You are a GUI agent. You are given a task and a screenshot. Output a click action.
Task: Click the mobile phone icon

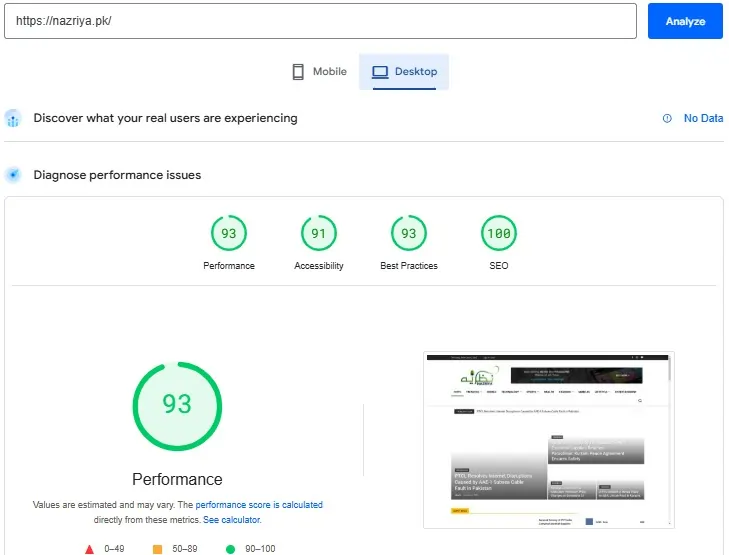pyautogui.click(x=298, y=72)
